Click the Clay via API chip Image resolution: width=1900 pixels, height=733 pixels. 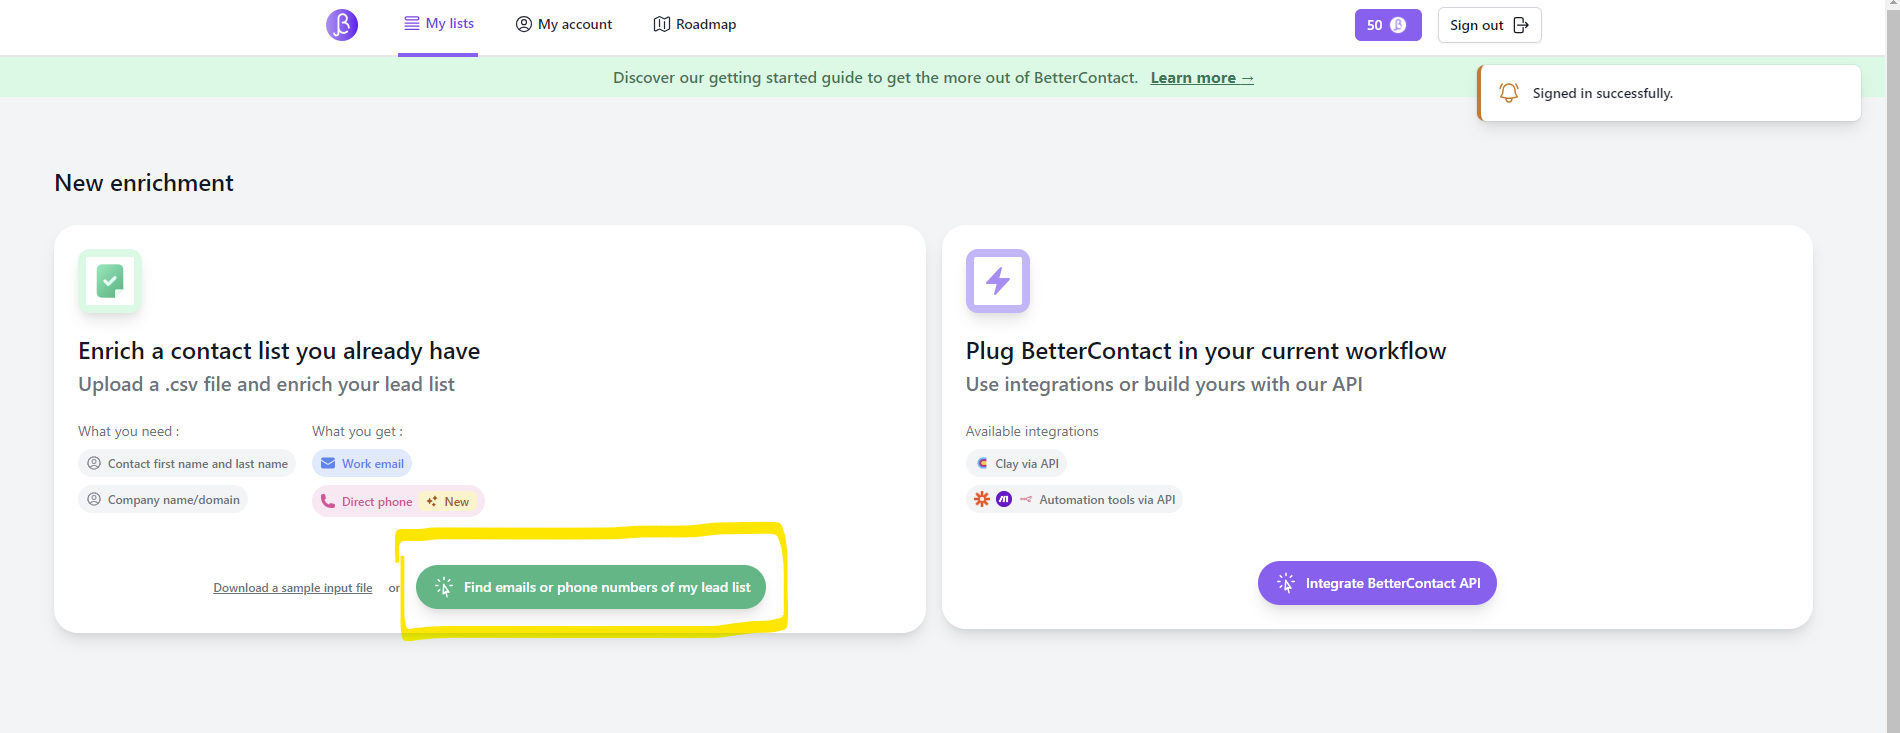pyautogui.click(x=1016, y=464)
